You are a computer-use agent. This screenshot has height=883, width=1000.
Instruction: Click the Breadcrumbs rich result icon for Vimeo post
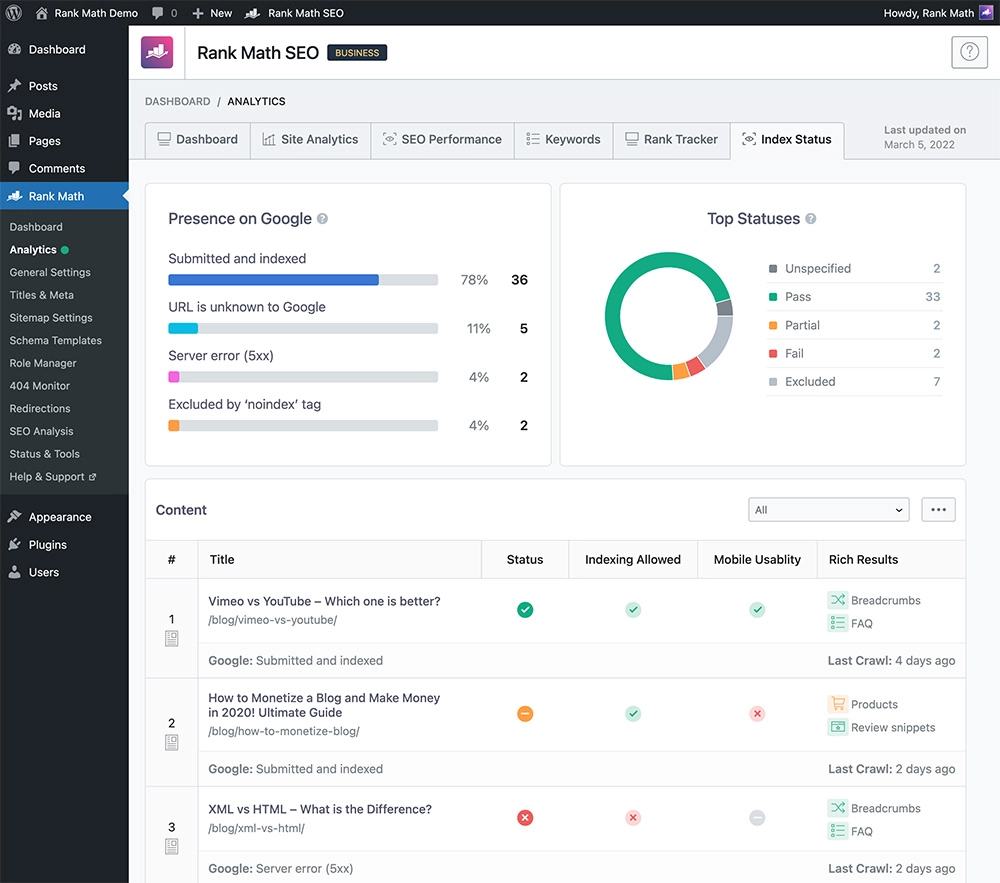(837, 600)
